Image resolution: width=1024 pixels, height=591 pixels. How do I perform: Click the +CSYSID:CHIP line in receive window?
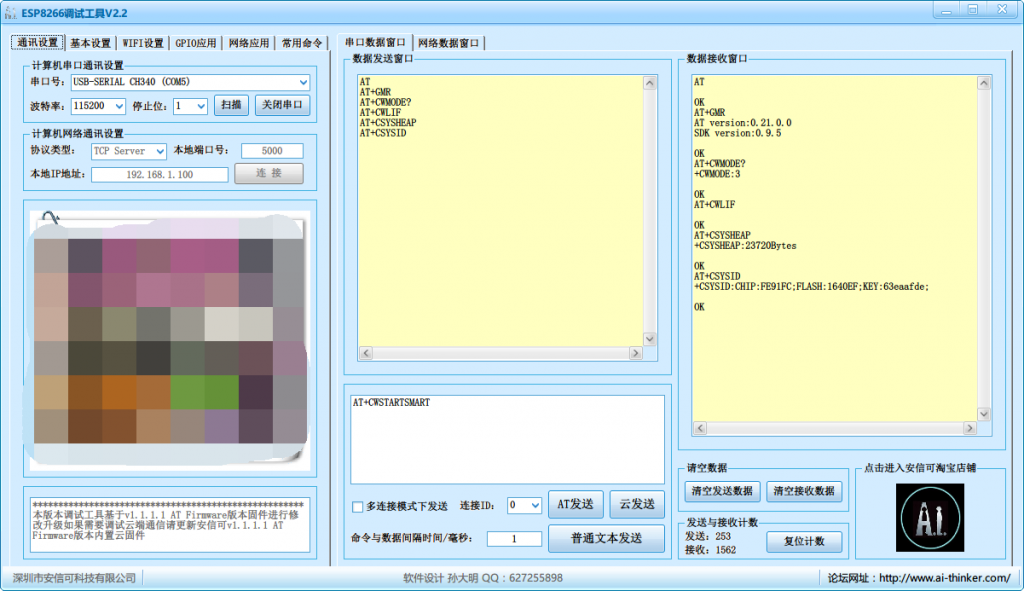[x=811, y=287]
